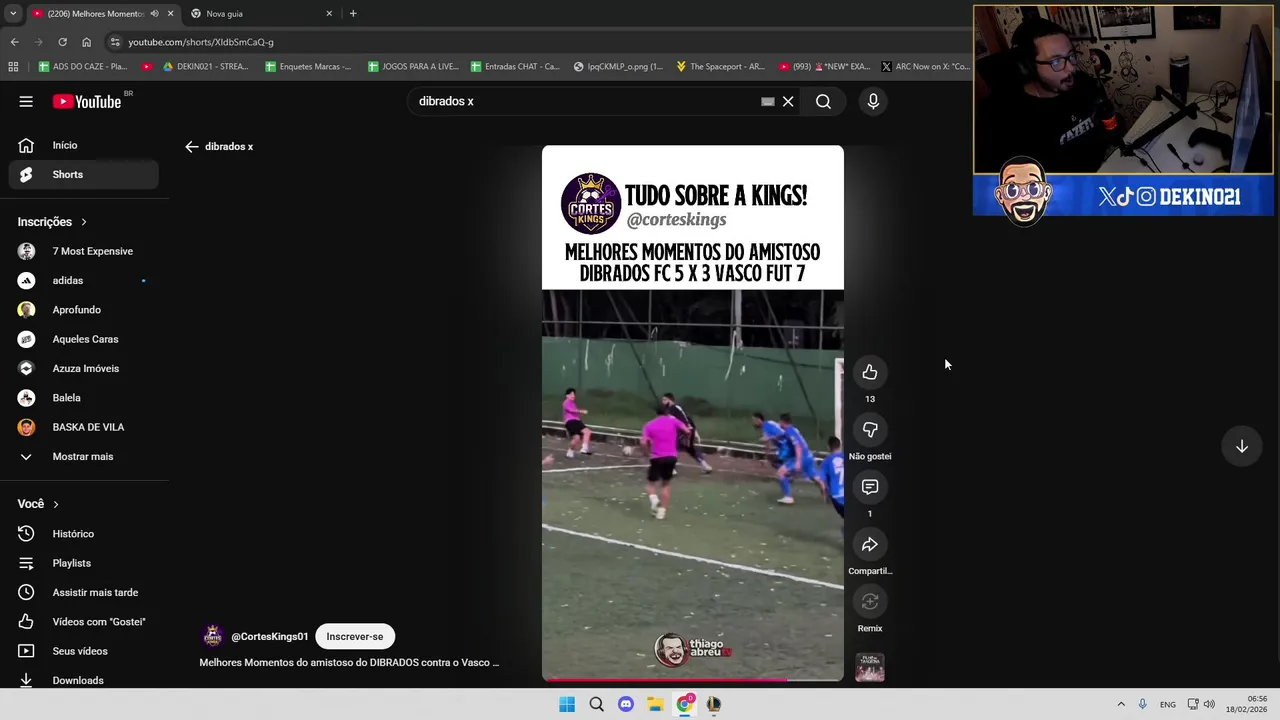Image resolution: width=1280 pixels, height=720 pixels.
Task: Go back to dibrados x results
Action: point(192,146)
